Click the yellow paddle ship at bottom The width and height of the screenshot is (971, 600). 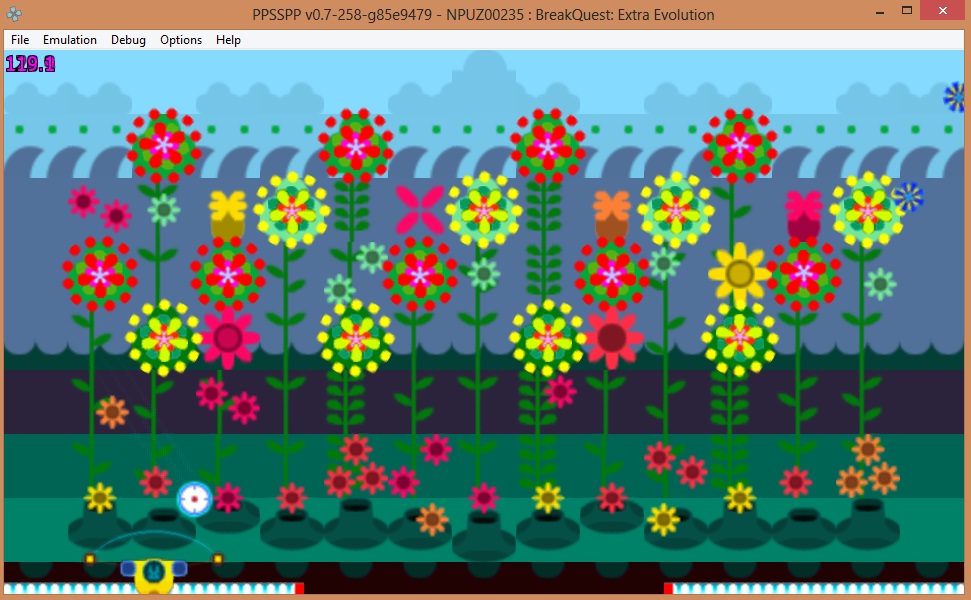click(153, 573)
